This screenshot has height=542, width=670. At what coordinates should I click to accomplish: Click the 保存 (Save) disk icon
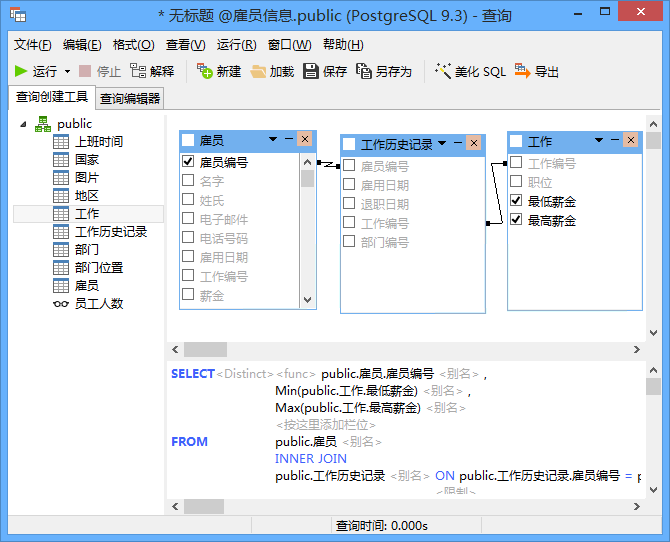[x=311, y=71]
